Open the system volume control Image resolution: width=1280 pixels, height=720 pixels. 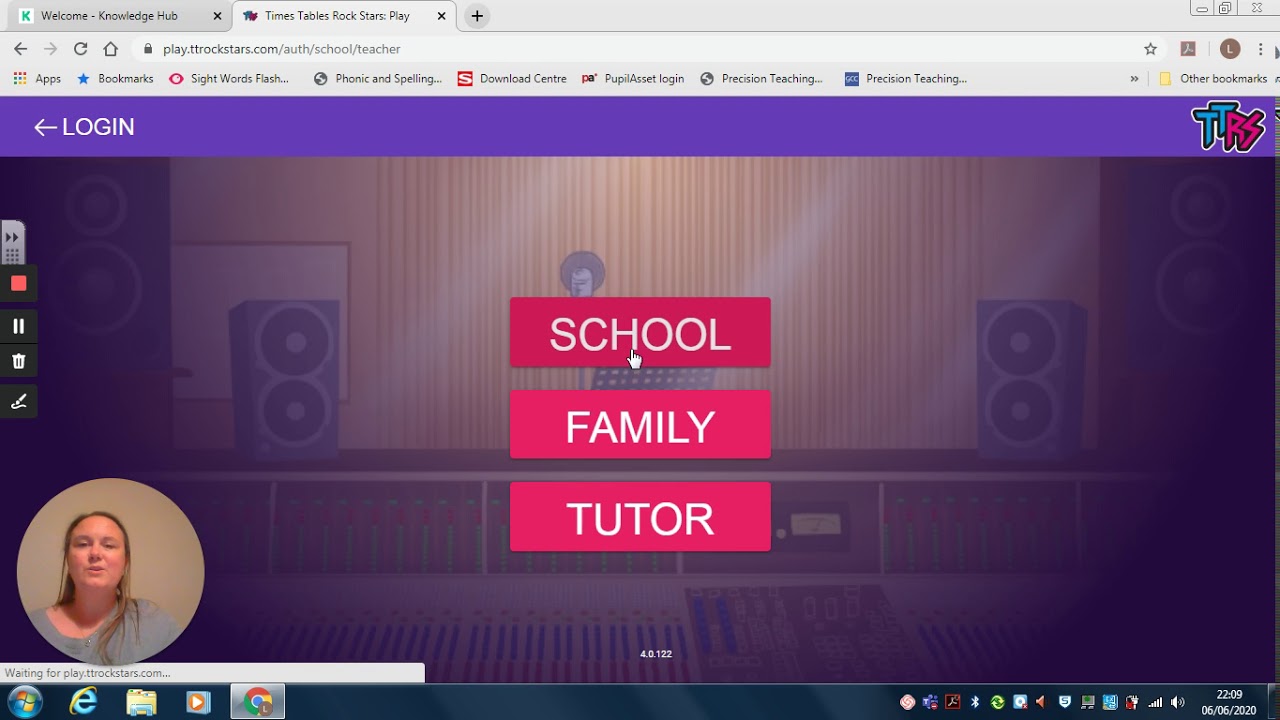(x=1178, y=702)
